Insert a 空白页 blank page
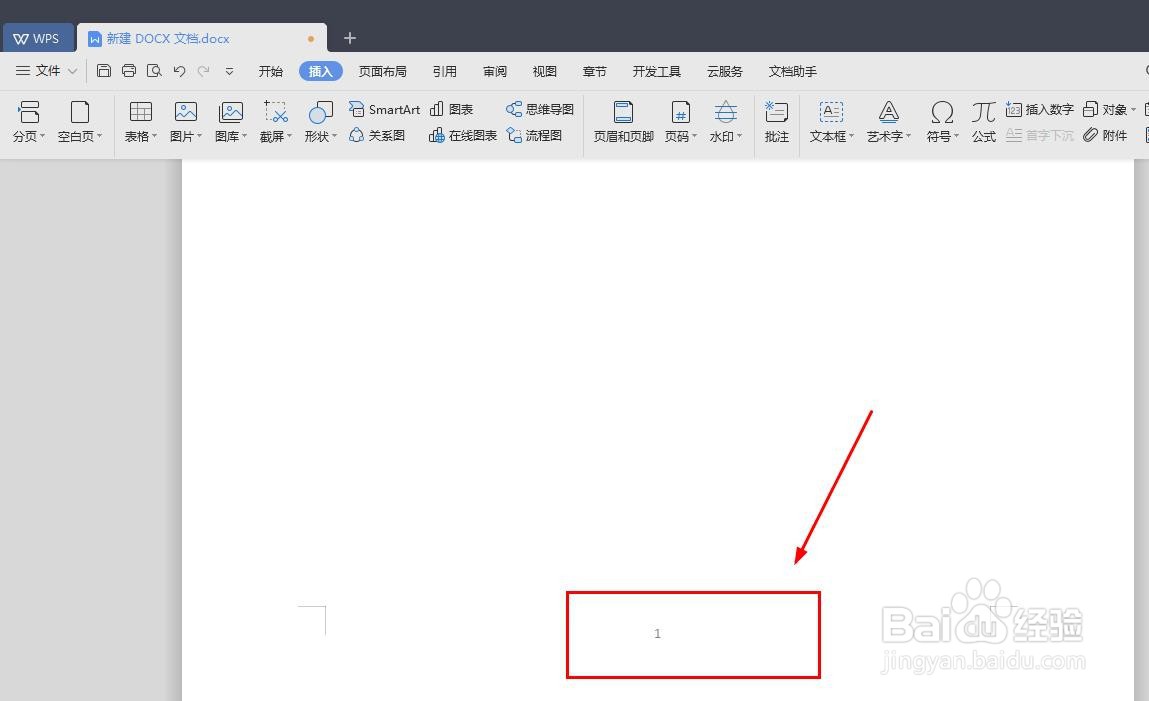This screenshot has height=701, width=1149. [79, 122]
